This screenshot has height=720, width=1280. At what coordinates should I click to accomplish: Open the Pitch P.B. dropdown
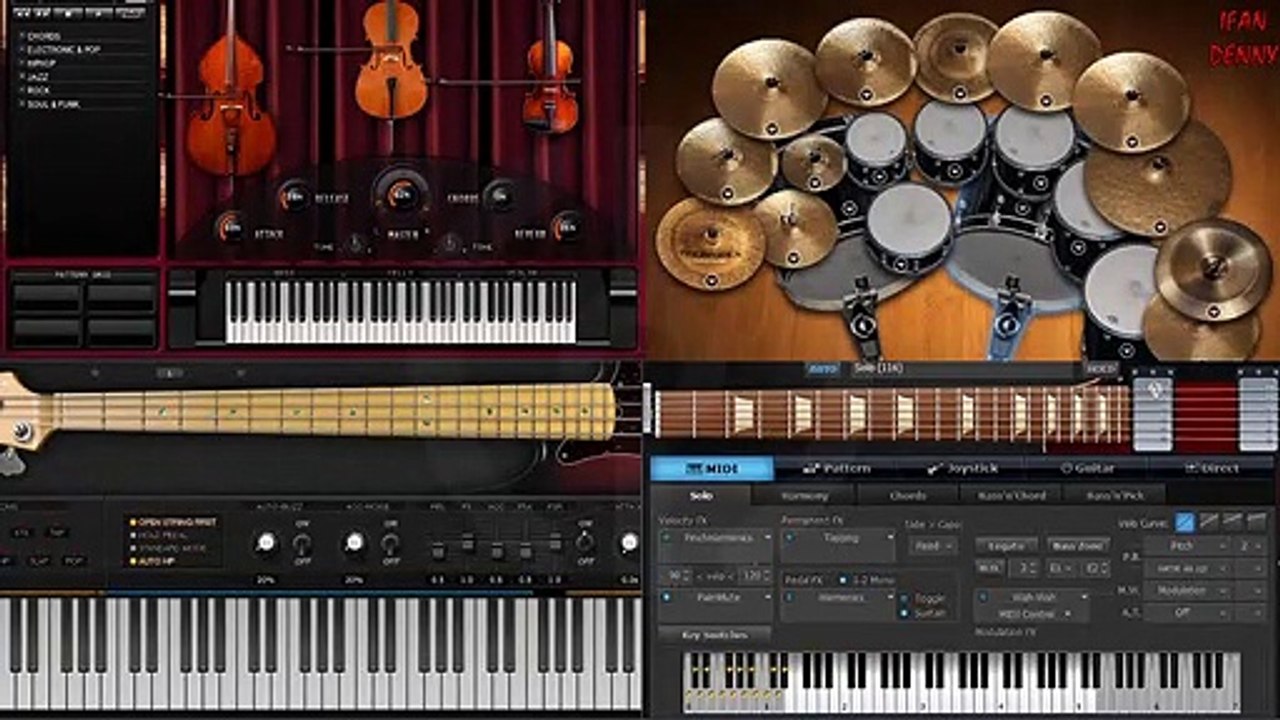point(1187,546)
